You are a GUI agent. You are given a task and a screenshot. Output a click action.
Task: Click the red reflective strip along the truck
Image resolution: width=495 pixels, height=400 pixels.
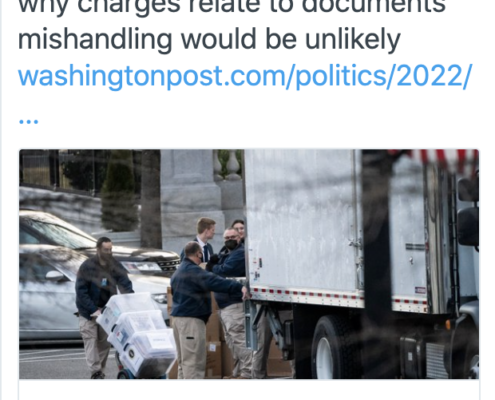click(338, 296)
